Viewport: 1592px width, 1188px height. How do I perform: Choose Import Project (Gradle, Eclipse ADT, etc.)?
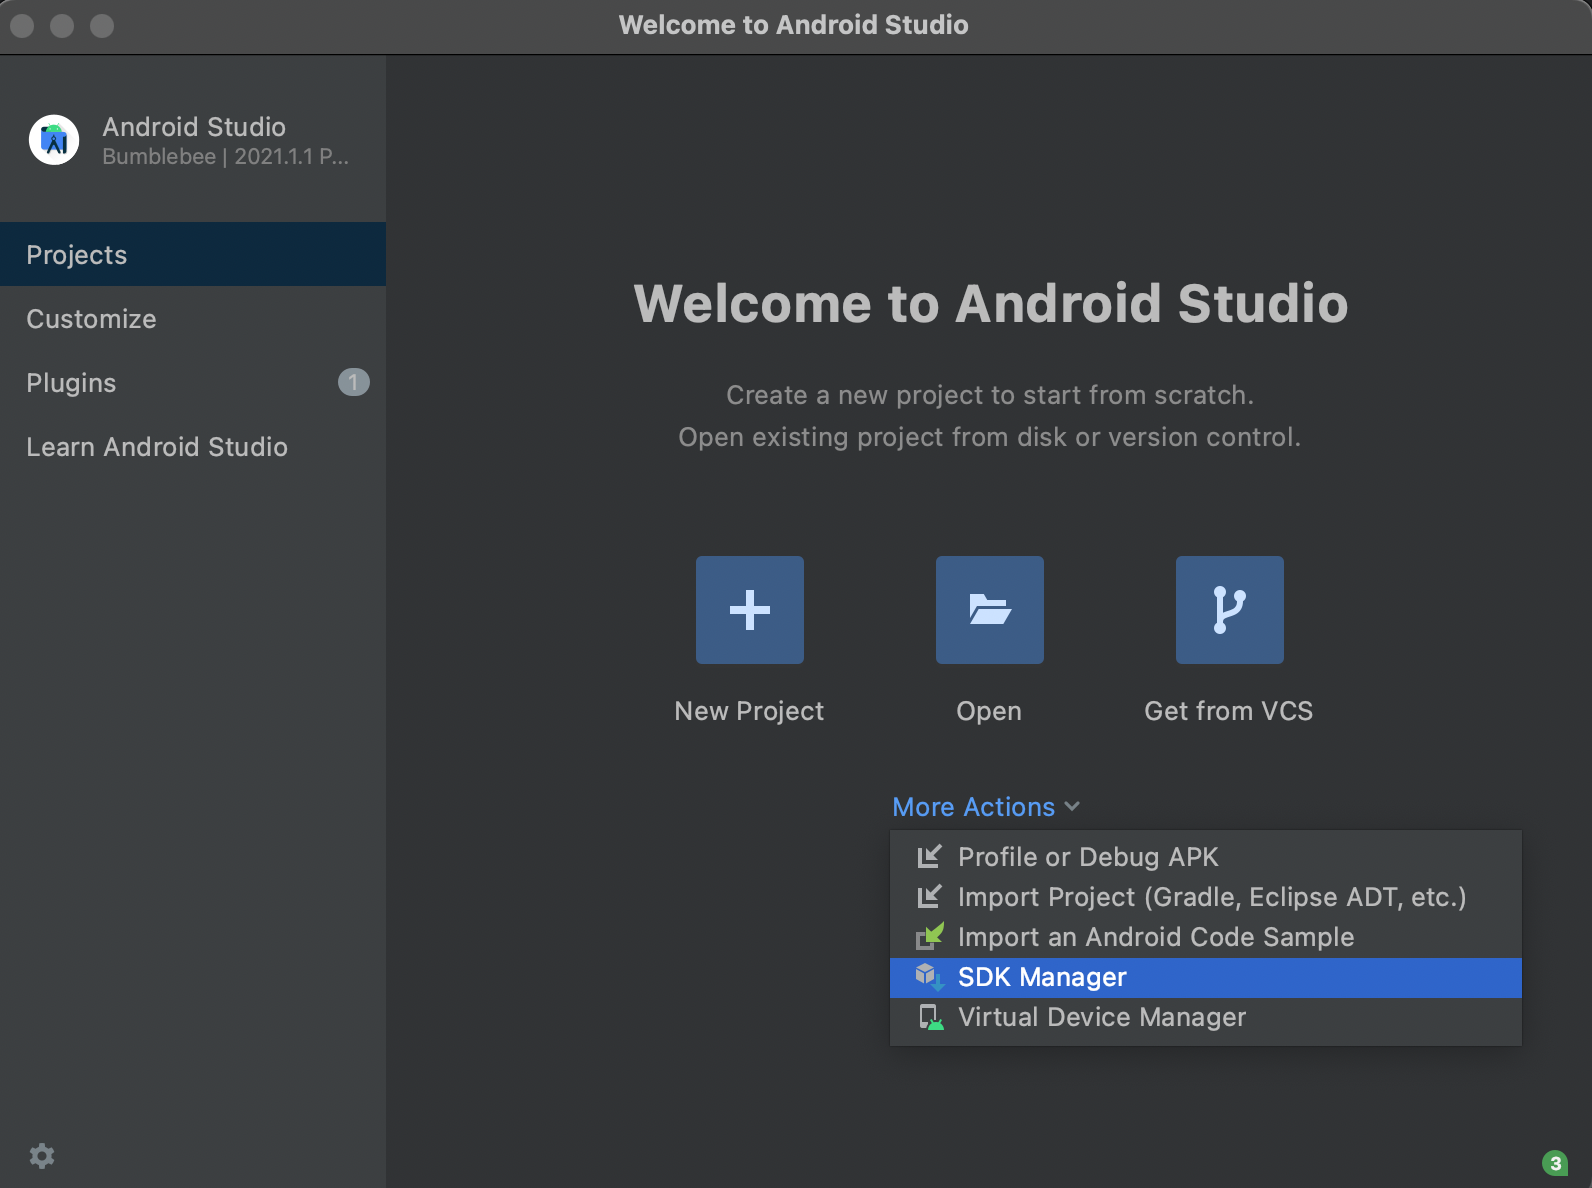[x=1206, y=897]
